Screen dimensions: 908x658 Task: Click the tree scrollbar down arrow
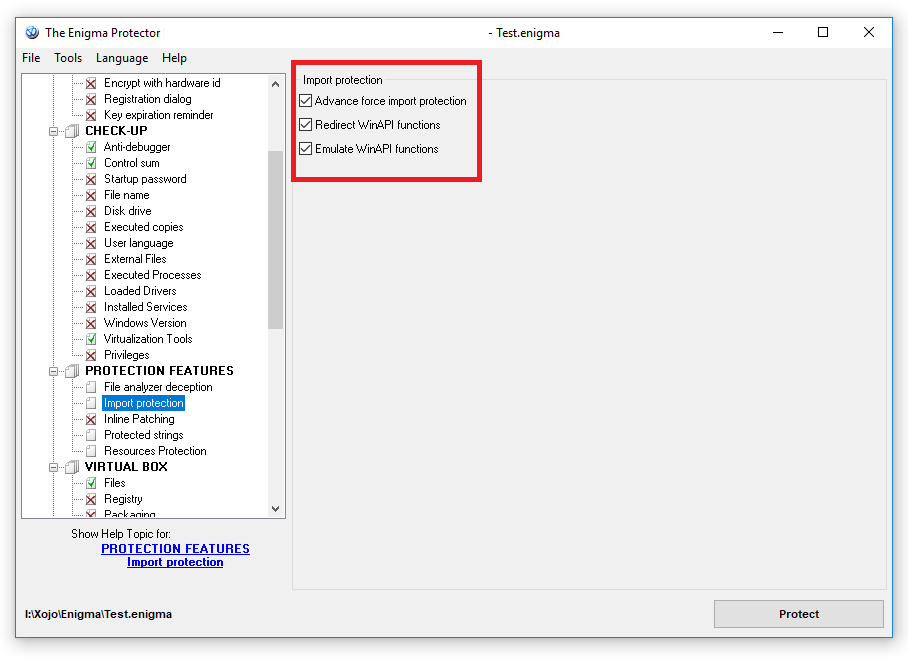click(276, 509)
